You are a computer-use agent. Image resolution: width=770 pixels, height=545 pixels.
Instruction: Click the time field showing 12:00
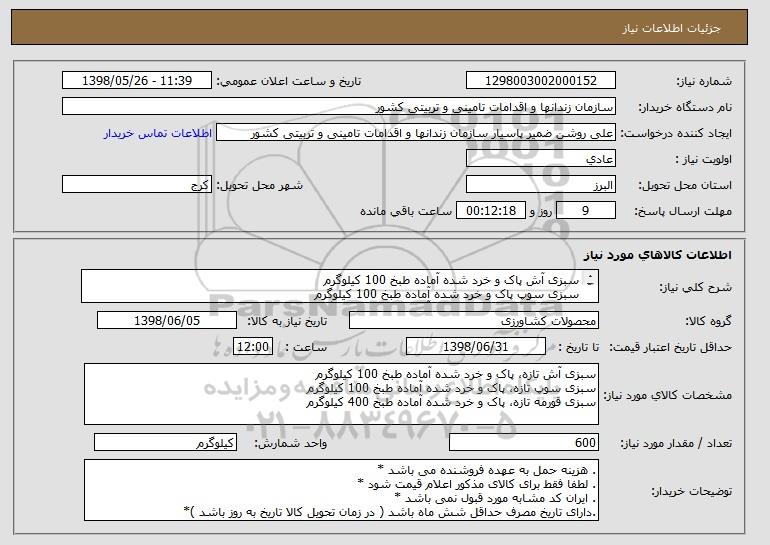(x=253, y=347)
